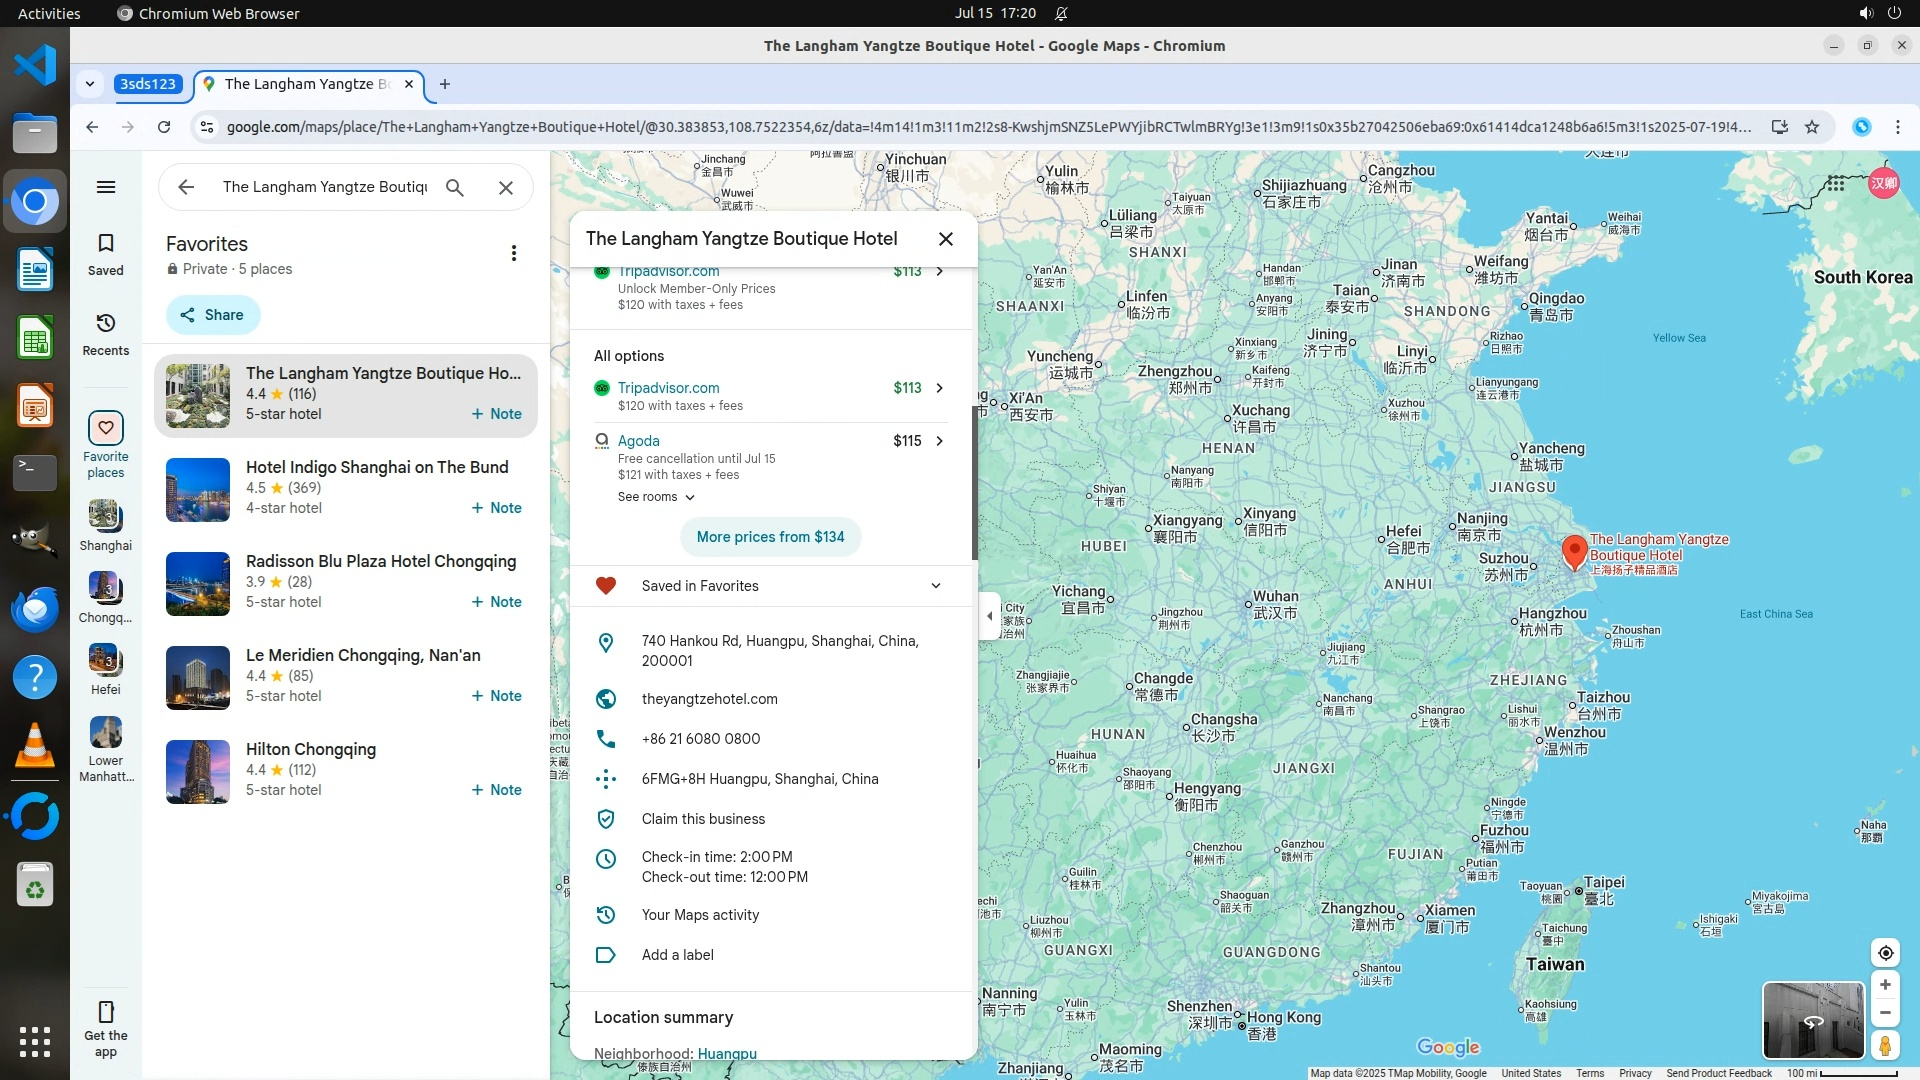Click More prices from $134 button
The height and width of the screenshot is (1080, 1920).
pos(770,537)
